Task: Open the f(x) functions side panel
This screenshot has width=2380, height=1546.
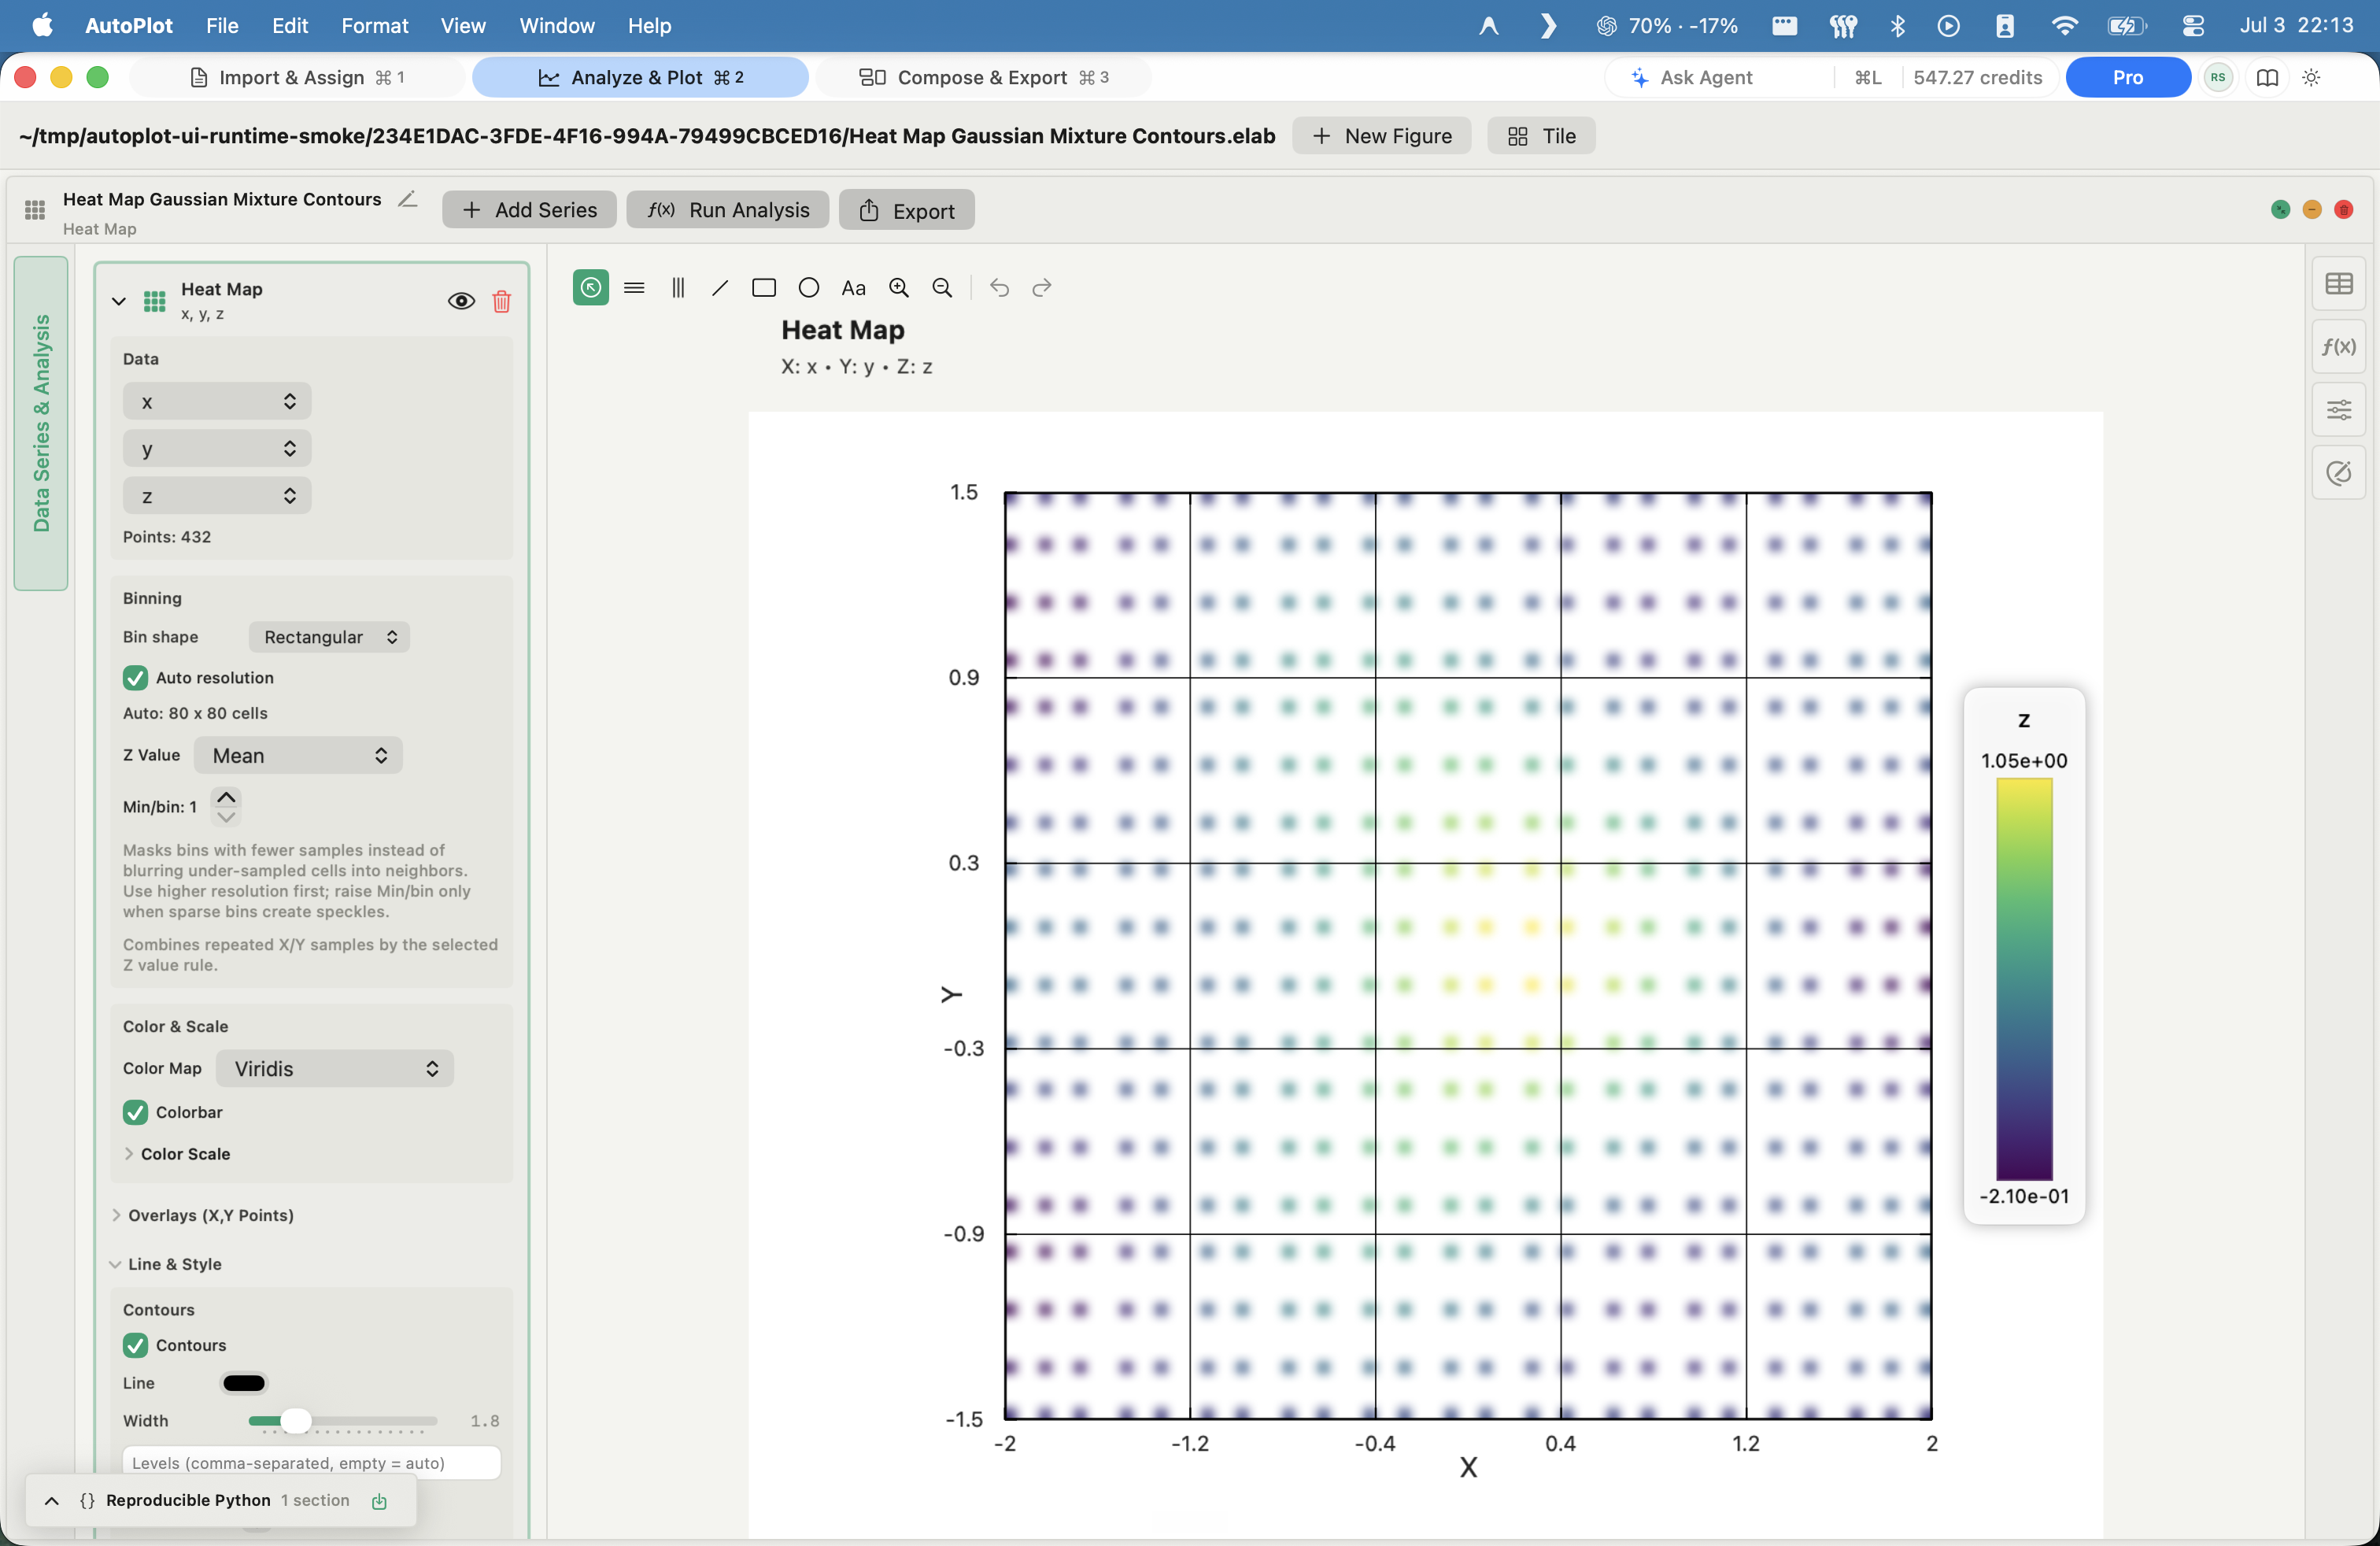Action: point(2339,346)
